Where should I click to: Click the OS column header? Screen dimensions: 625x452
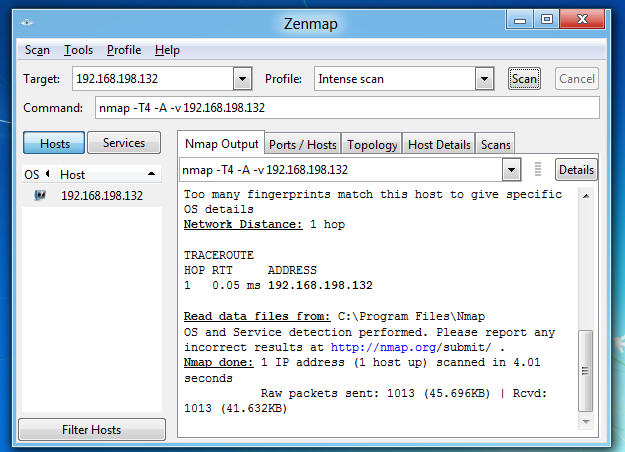point(39,175)
